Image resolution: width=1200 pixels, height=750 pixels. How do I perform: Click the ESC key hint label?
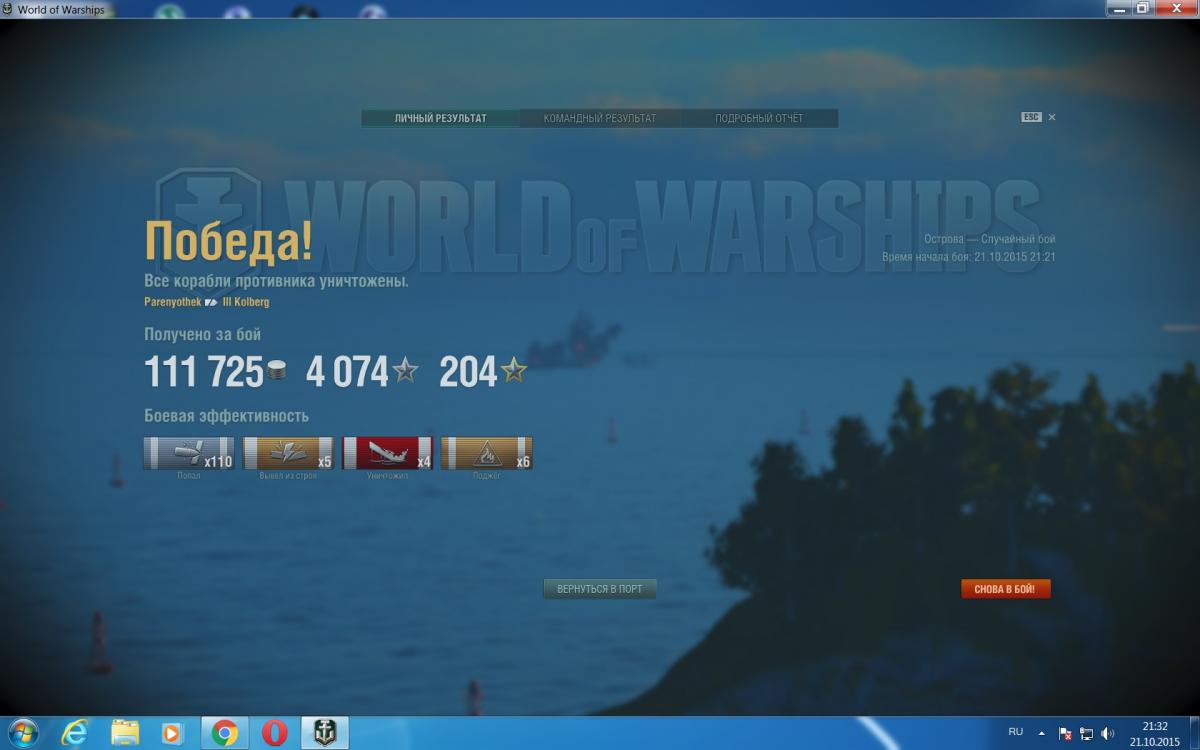(1031, 117)
